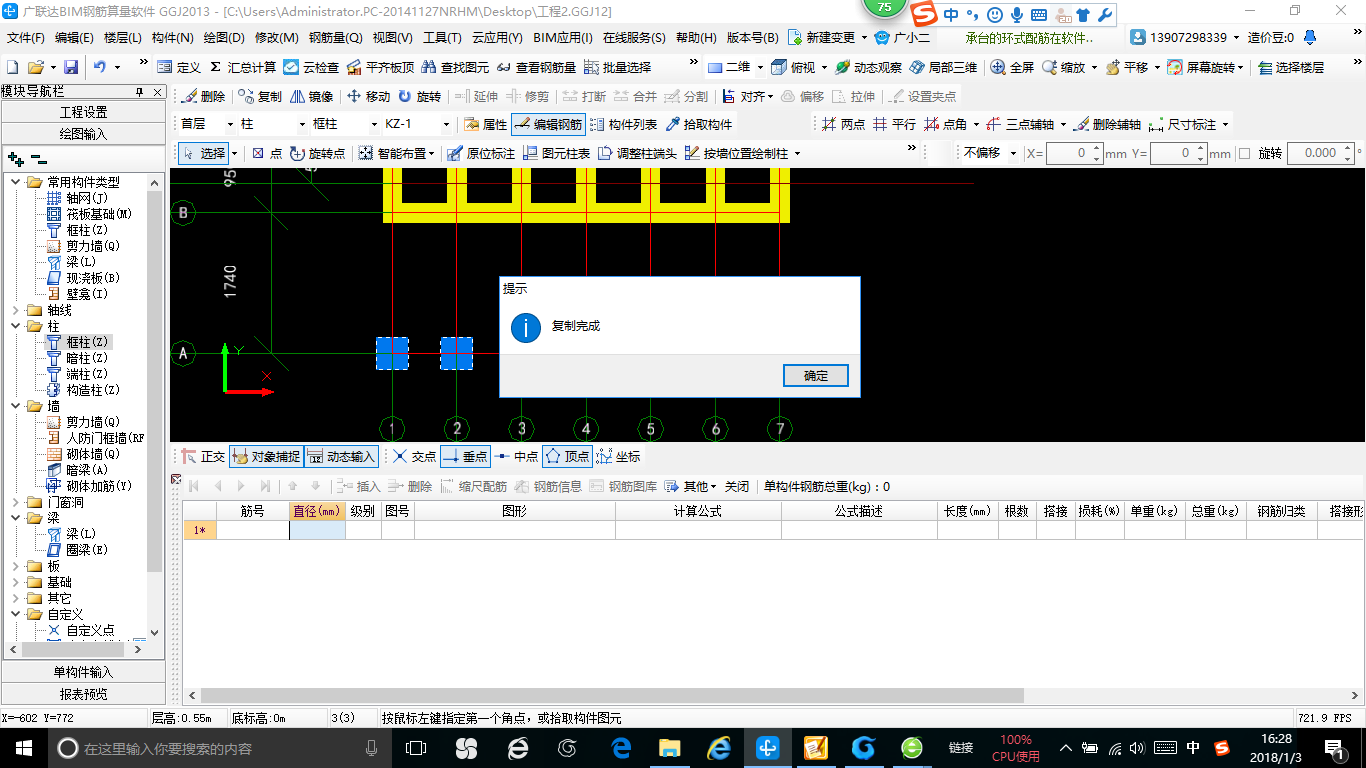Open 查找图元 tool
This screenshot has width=1366, height=768.
click(x=455, y=67)
